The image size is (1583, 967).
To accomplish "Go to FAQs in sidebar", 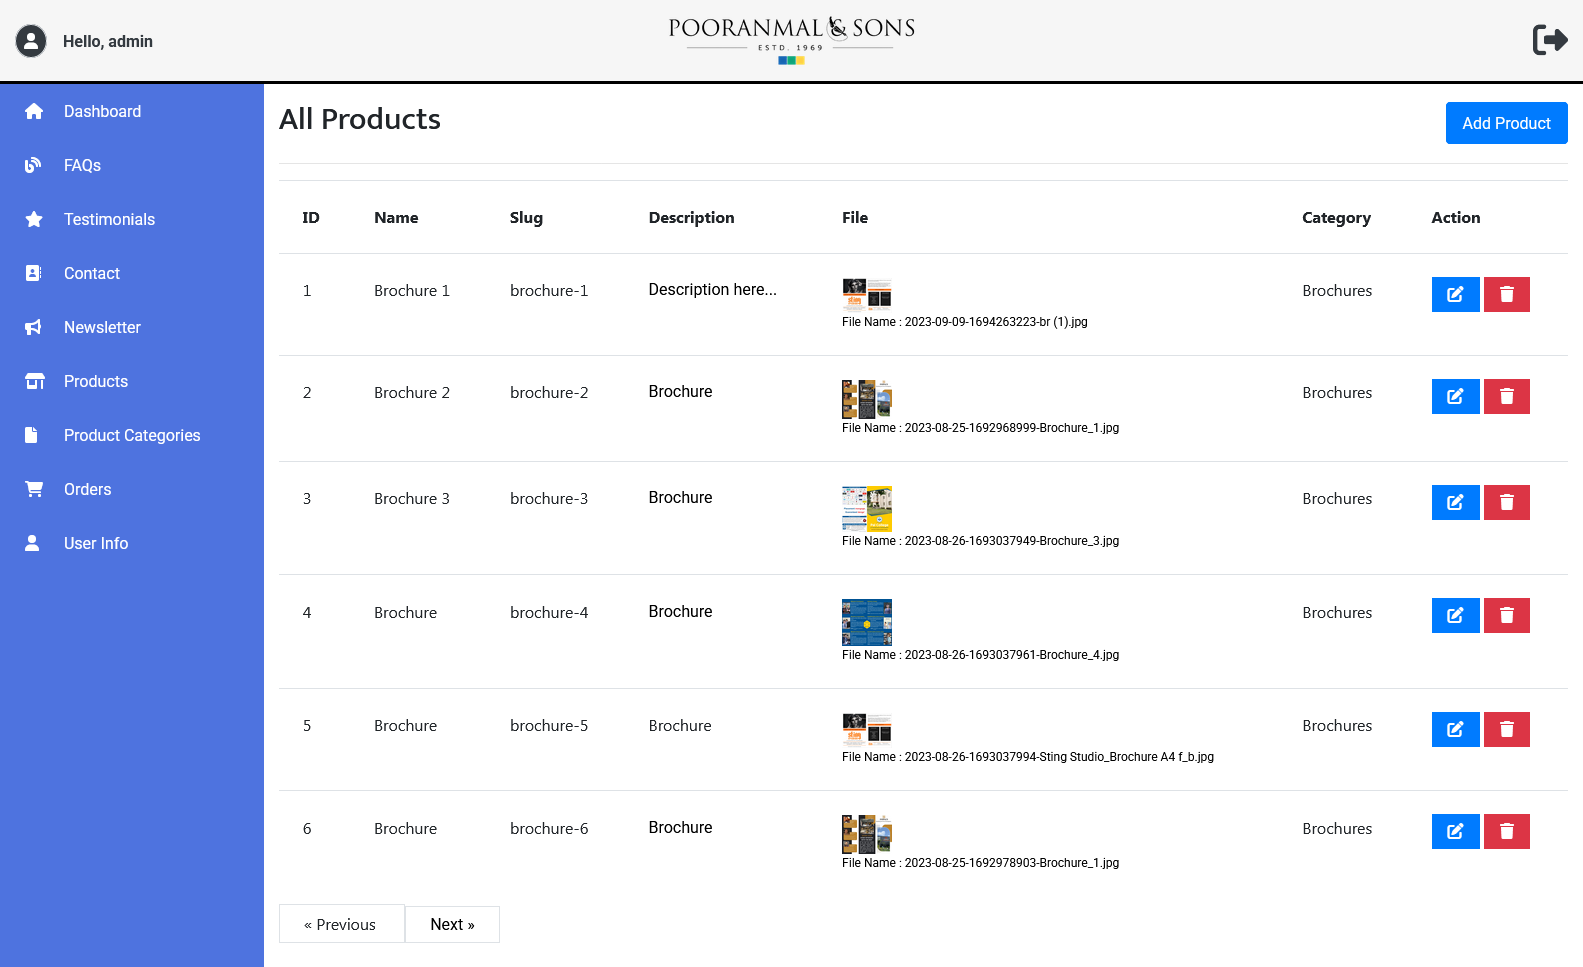I will 82,165.
